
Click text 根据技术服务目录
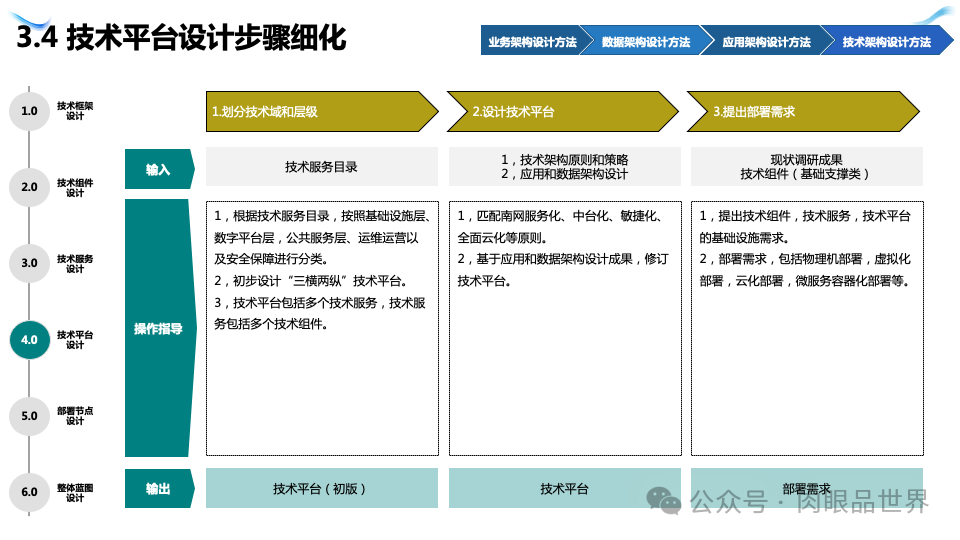tap(281, 216)
